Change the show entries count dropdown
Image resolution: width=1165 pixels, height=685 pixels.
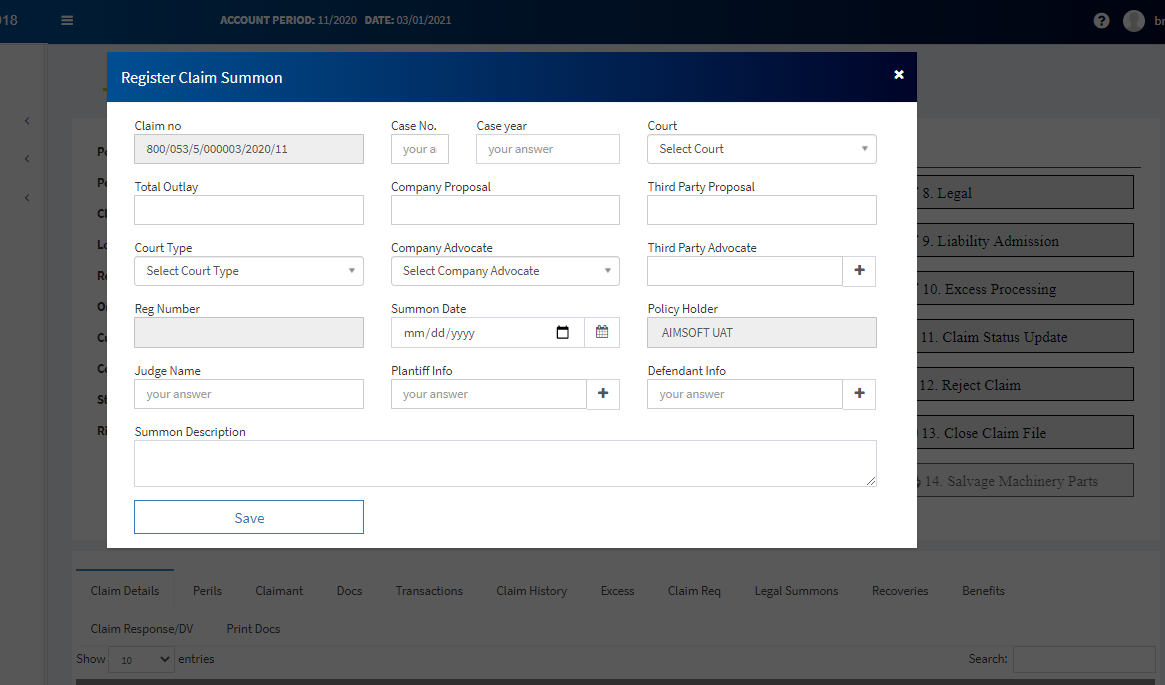[141, 660]
